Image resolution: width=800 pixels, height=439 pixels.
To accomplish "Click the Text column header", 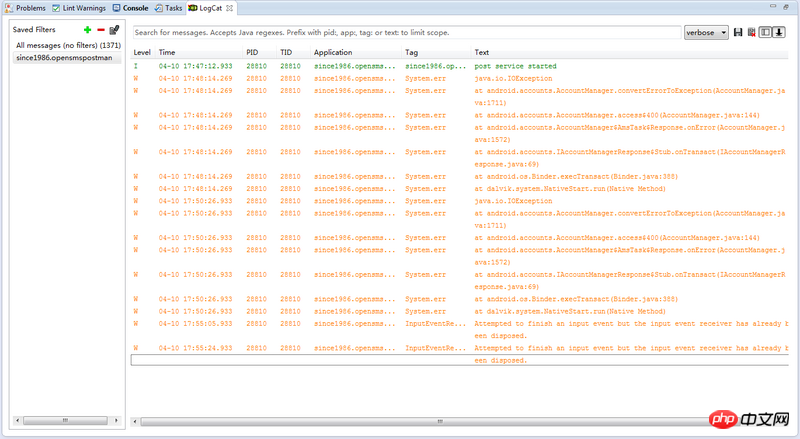I will (482, 53).
